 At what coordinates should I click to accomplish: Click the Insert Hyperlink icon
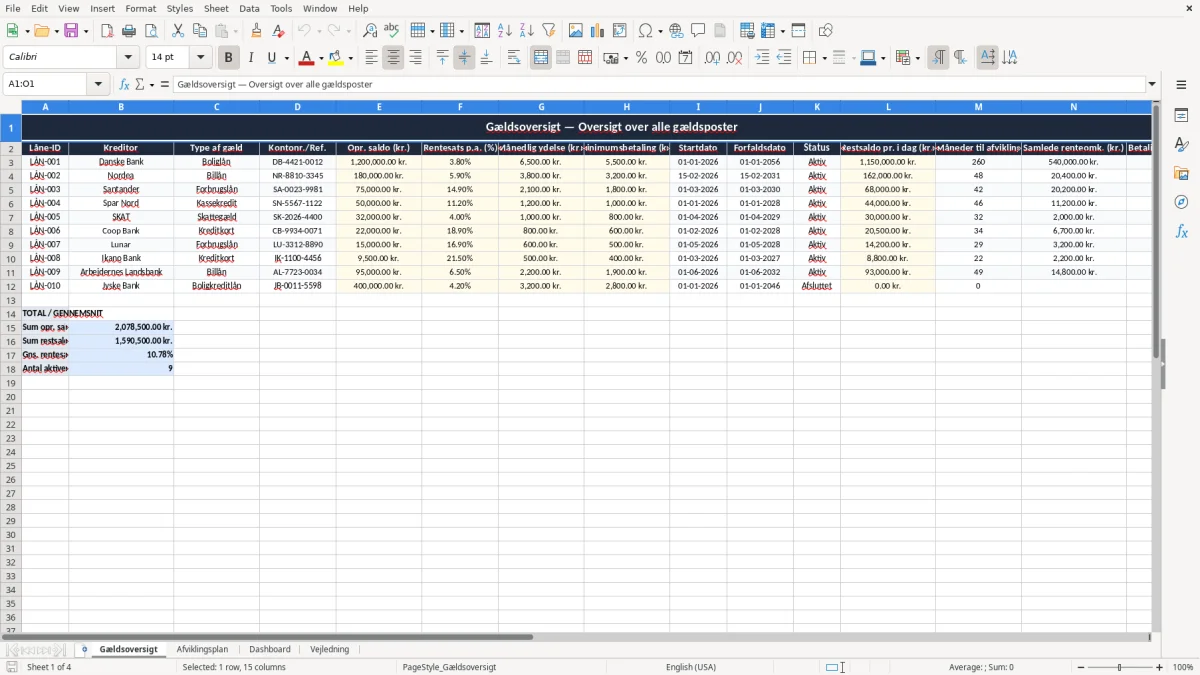point(676,31)
